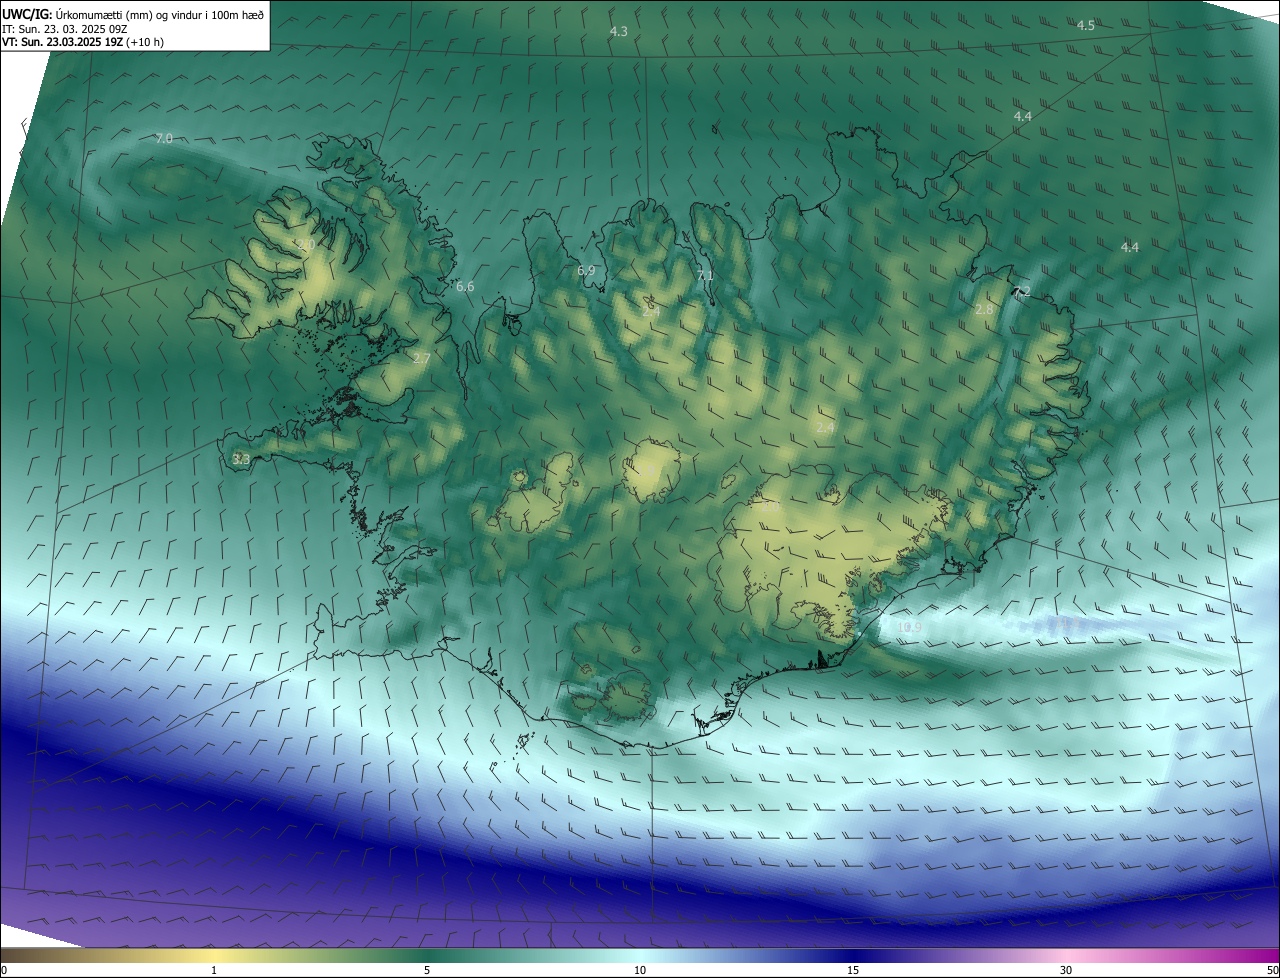Select the 7.2 value at the coast
This screenshot has width=1280, height=978.
pos(1021,292)
